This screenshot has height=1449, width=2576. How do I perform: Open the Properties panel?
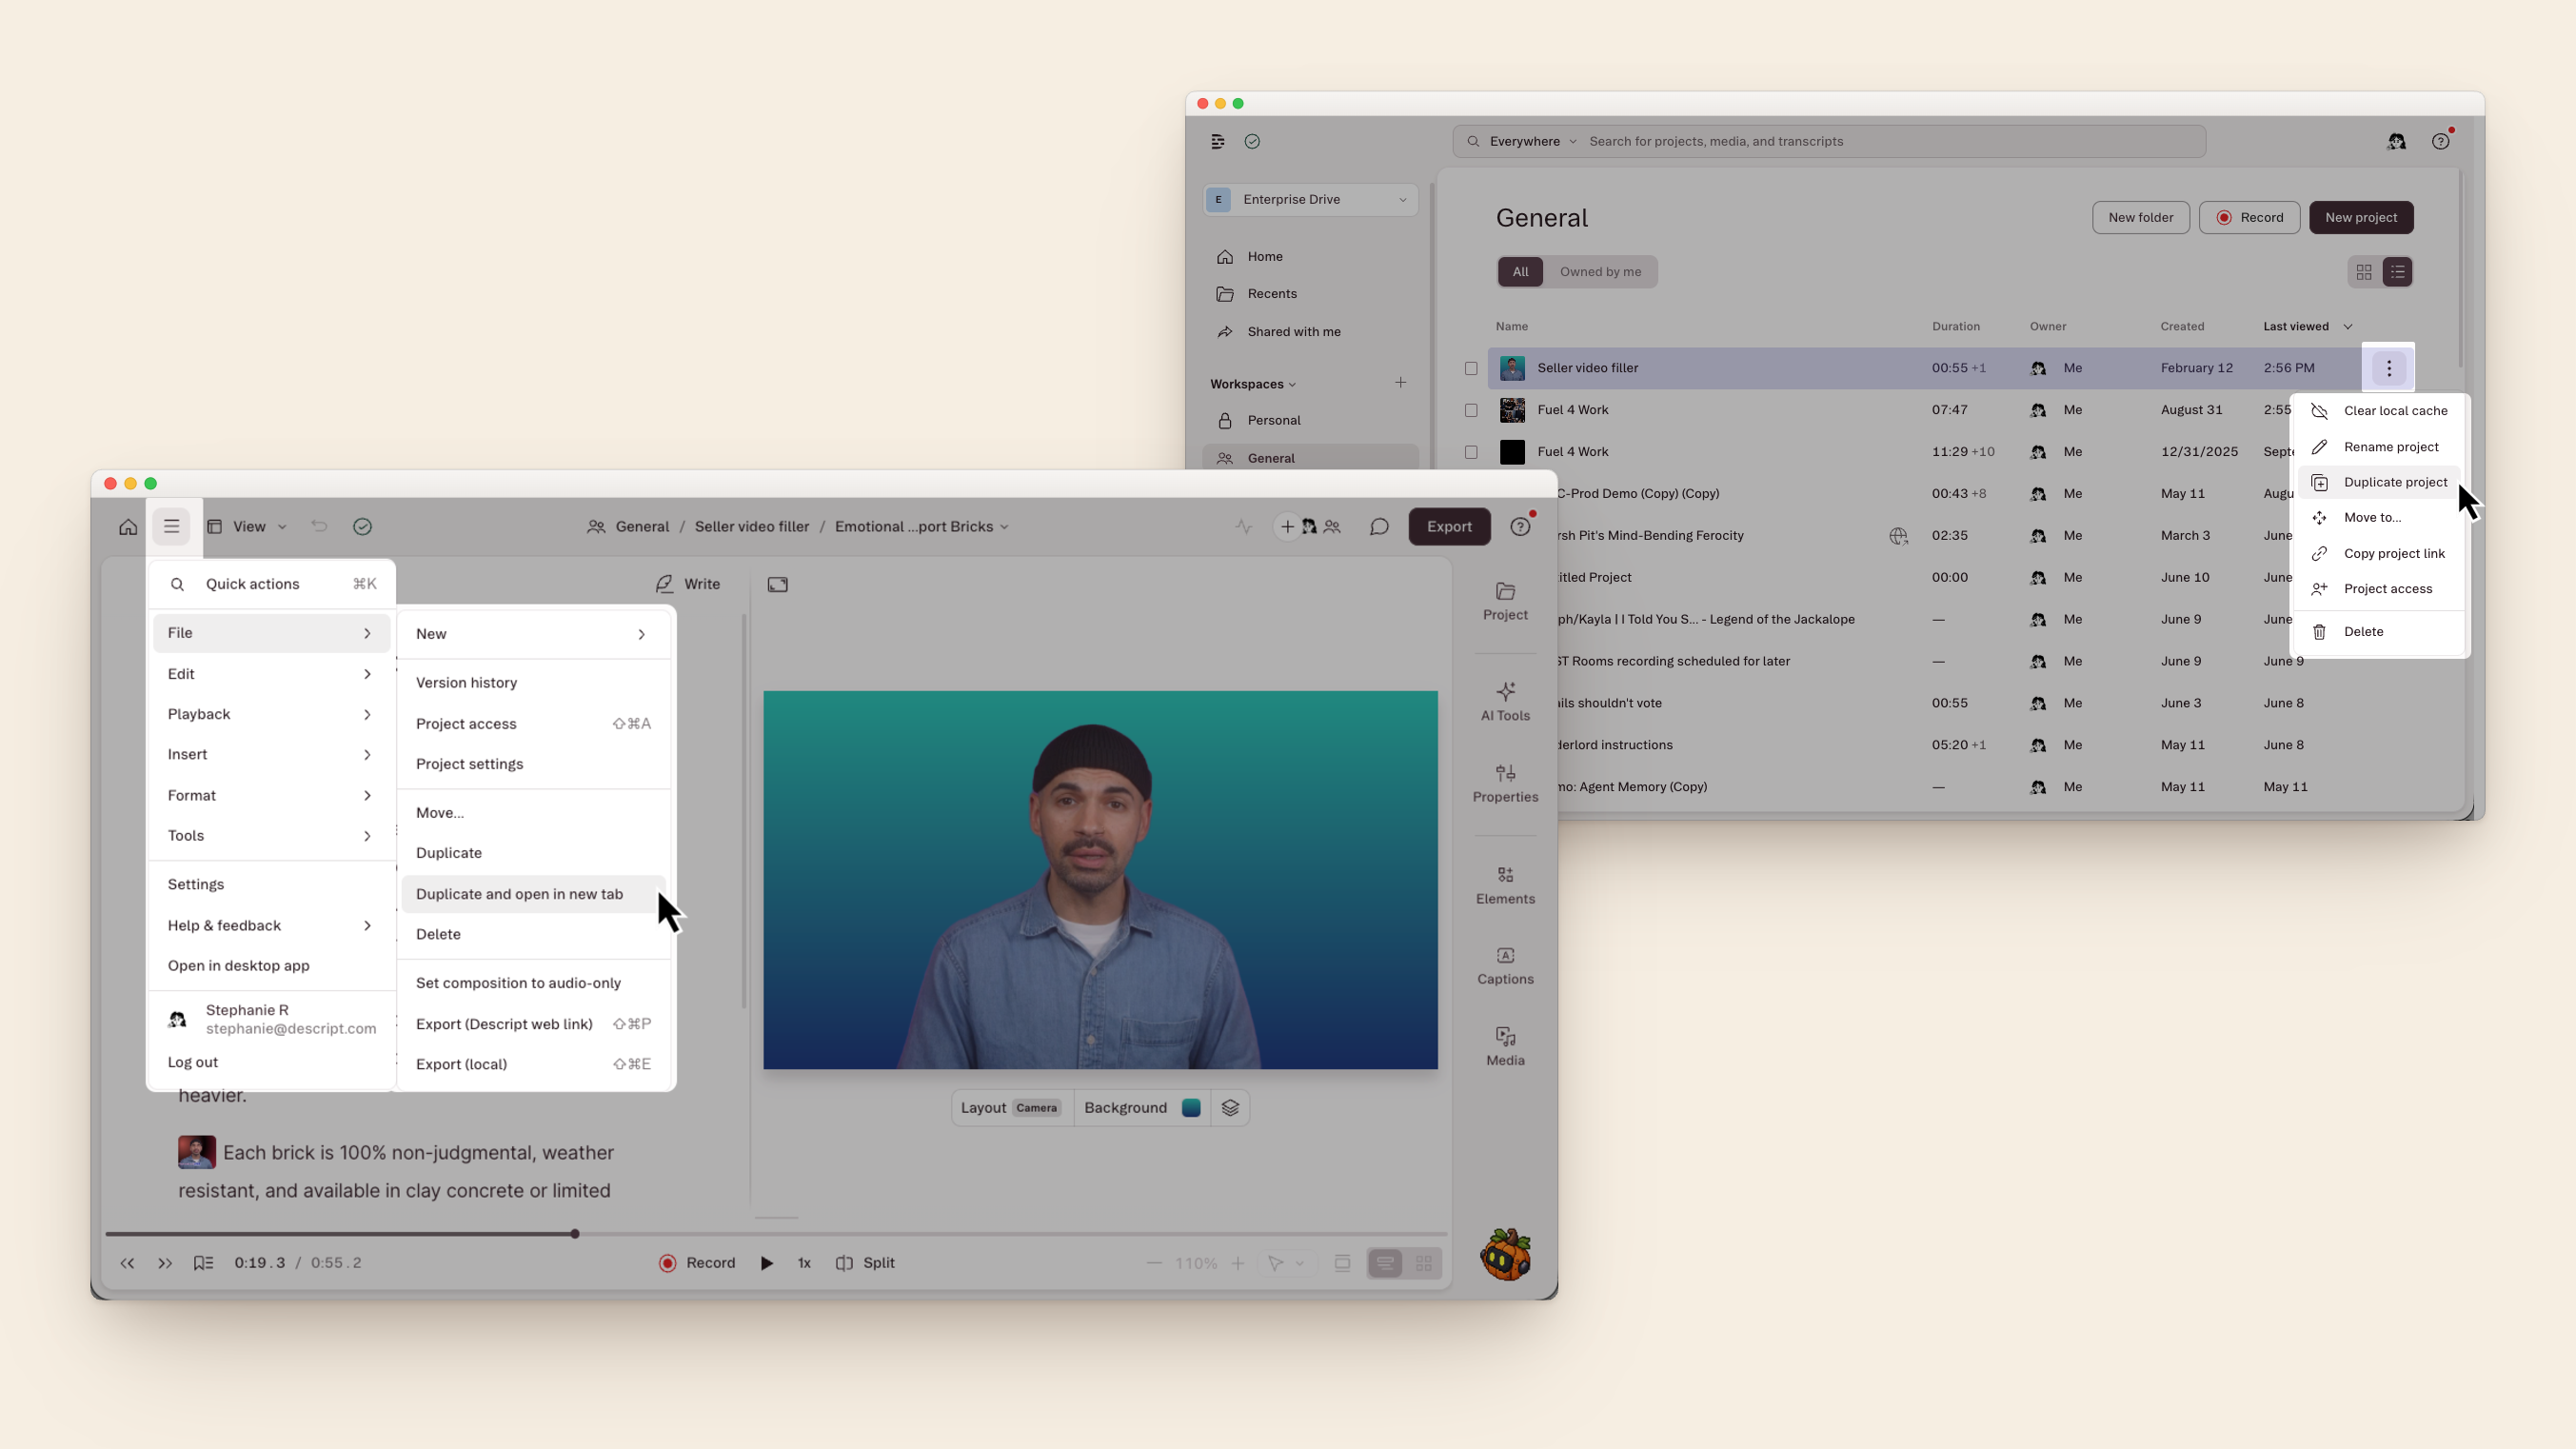tap(1505, 783)
